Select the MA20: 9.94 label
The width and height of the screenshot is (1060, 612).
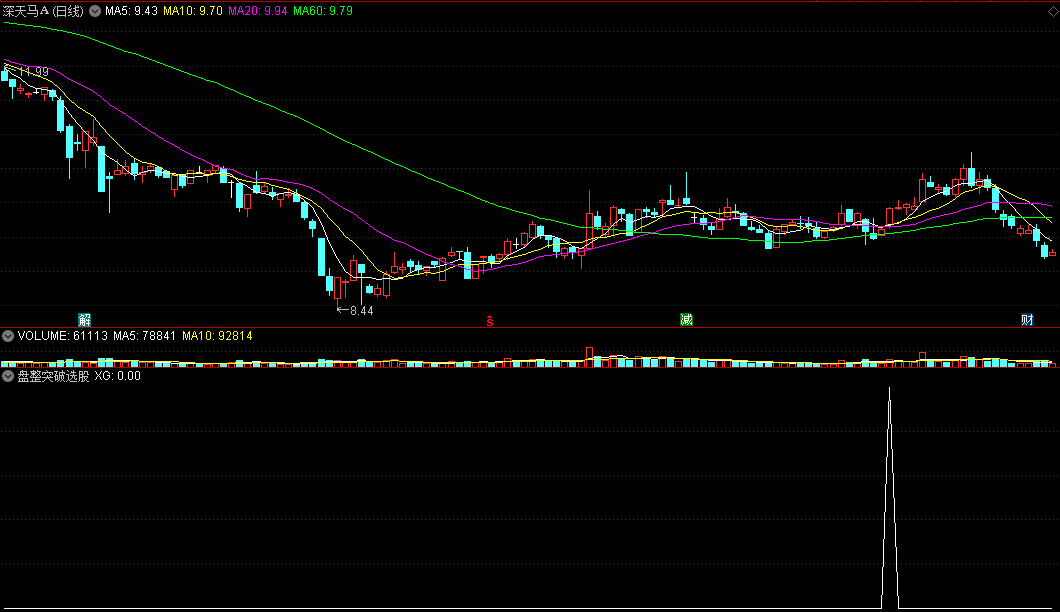(258, 11)
